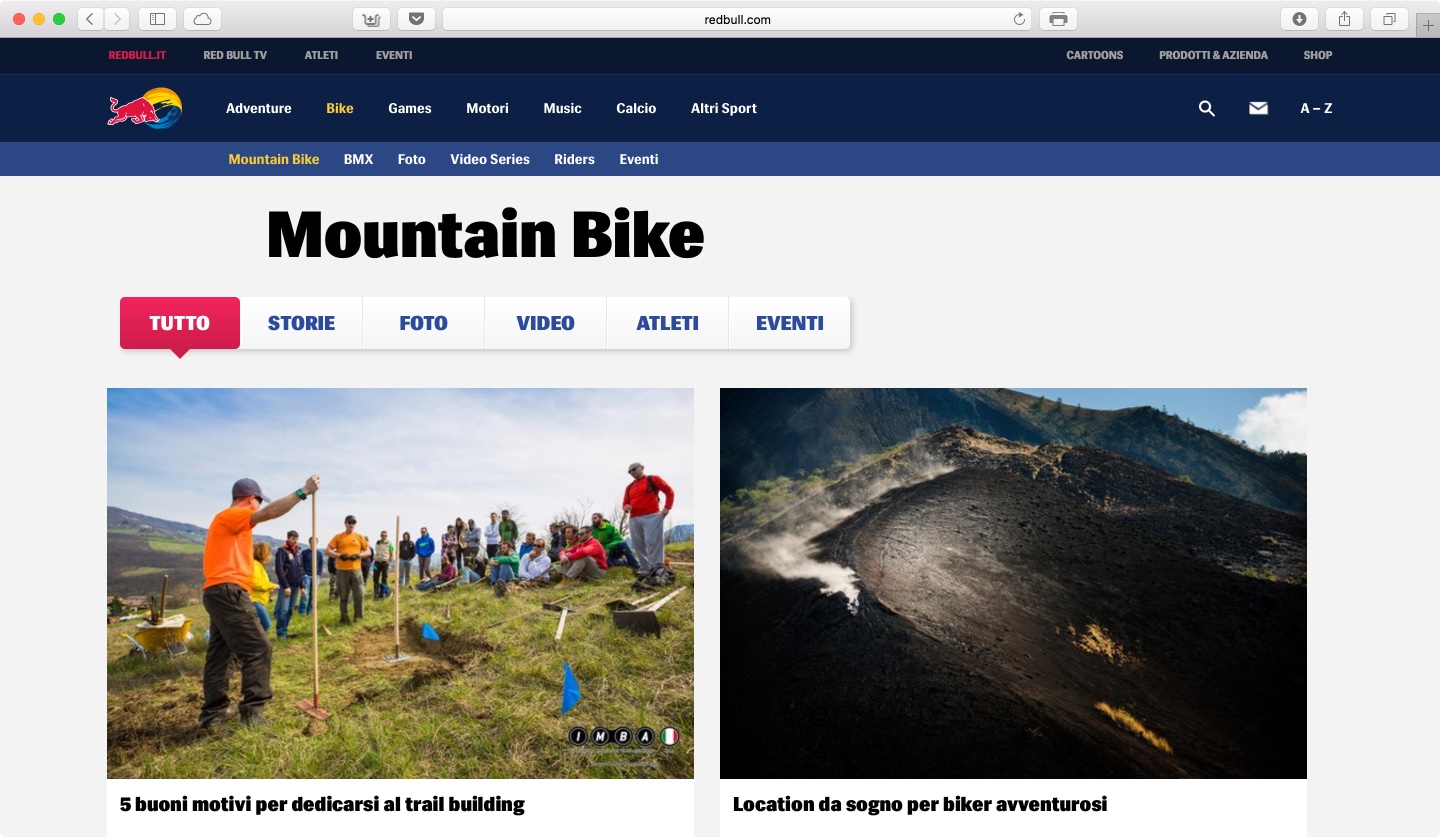This screenshot has width=1440, height=837.
Task: Select Video Series in sub-navigation
Action: click(490, 159)
